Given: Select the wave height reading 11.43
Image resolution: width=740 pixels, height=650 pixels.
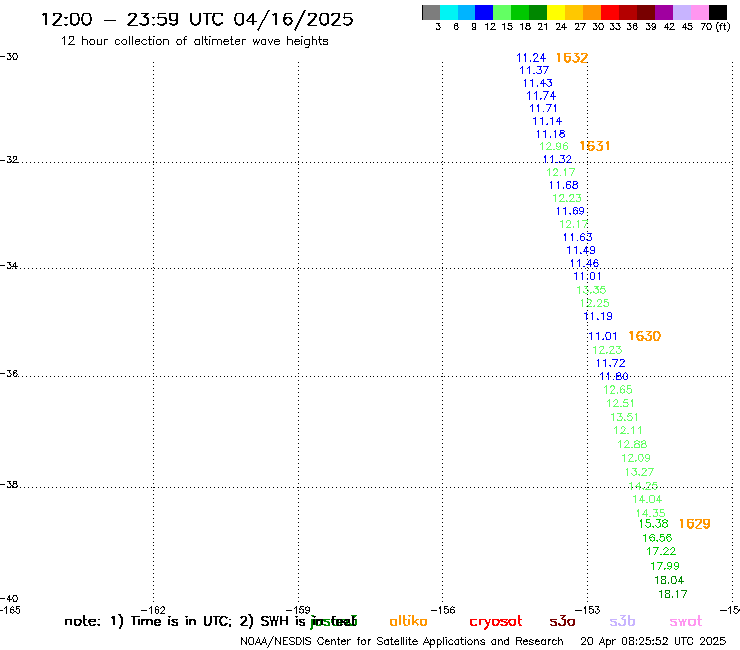Looking at the screenshot, I should tap(538, 83).
